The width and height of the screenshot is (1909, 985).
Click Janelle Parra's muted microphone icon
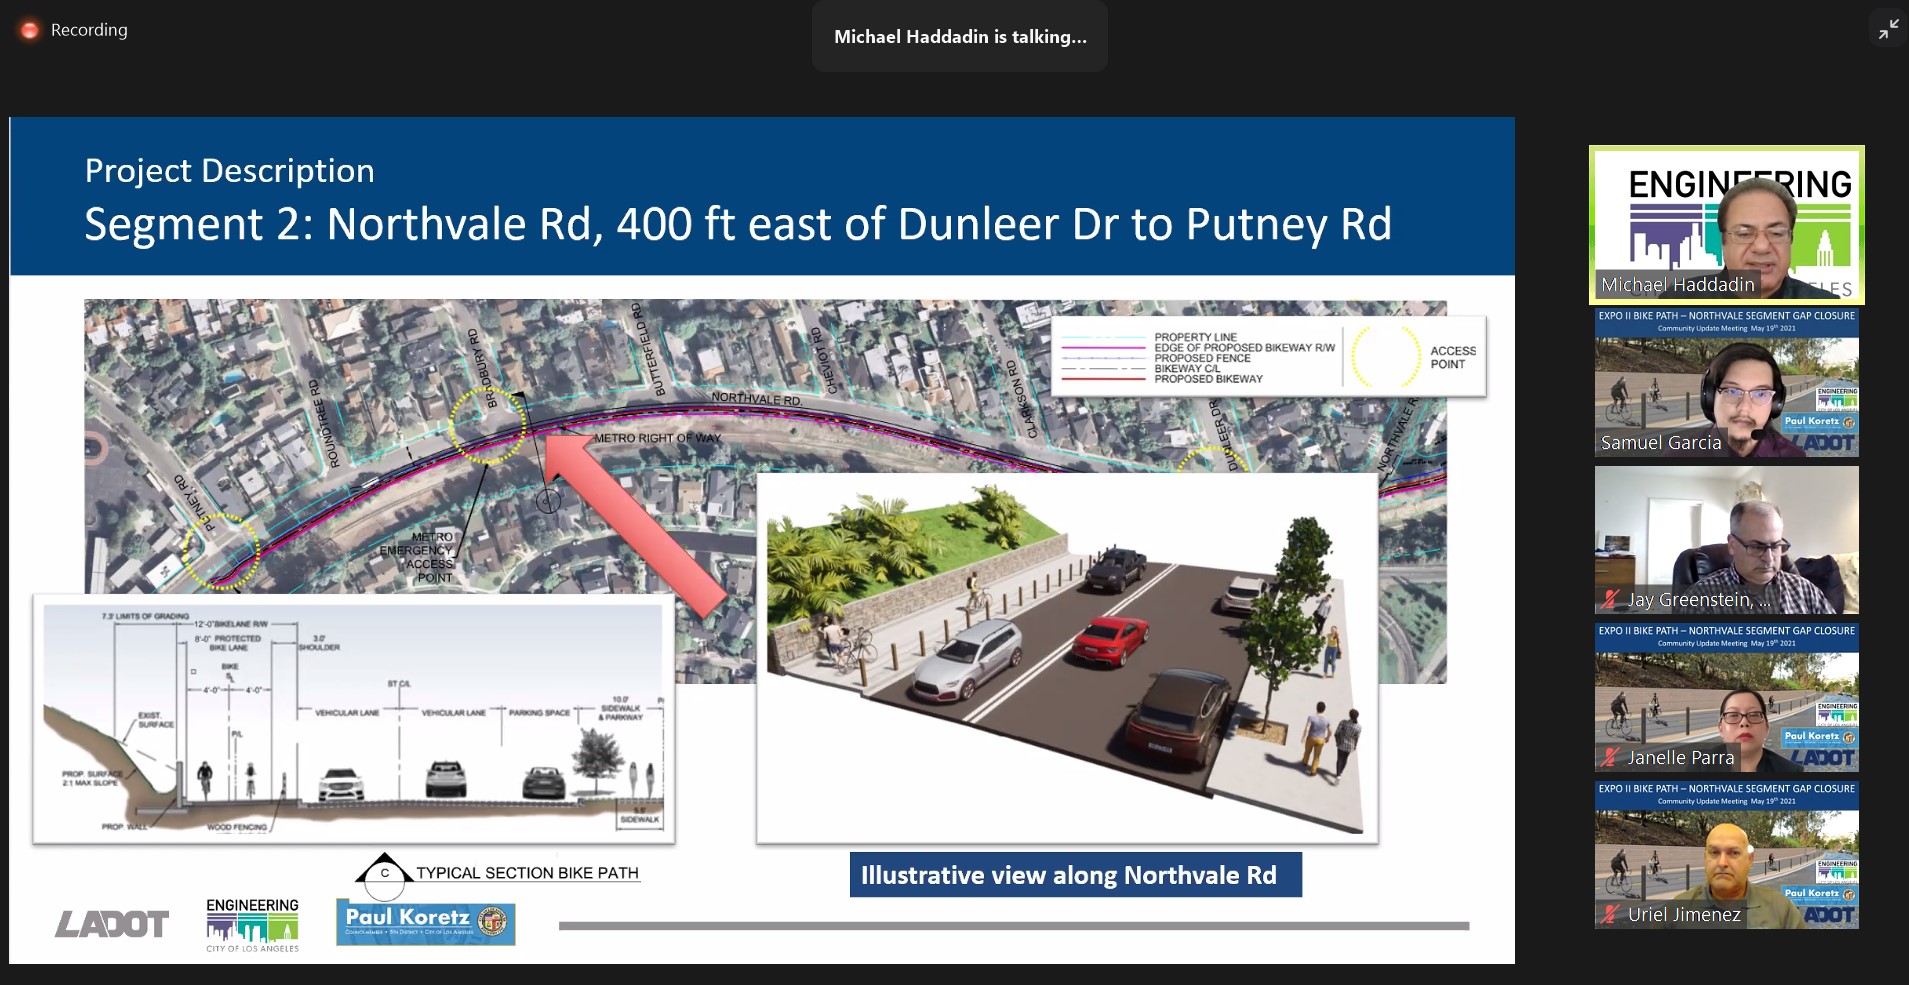tap(1609, 758)
